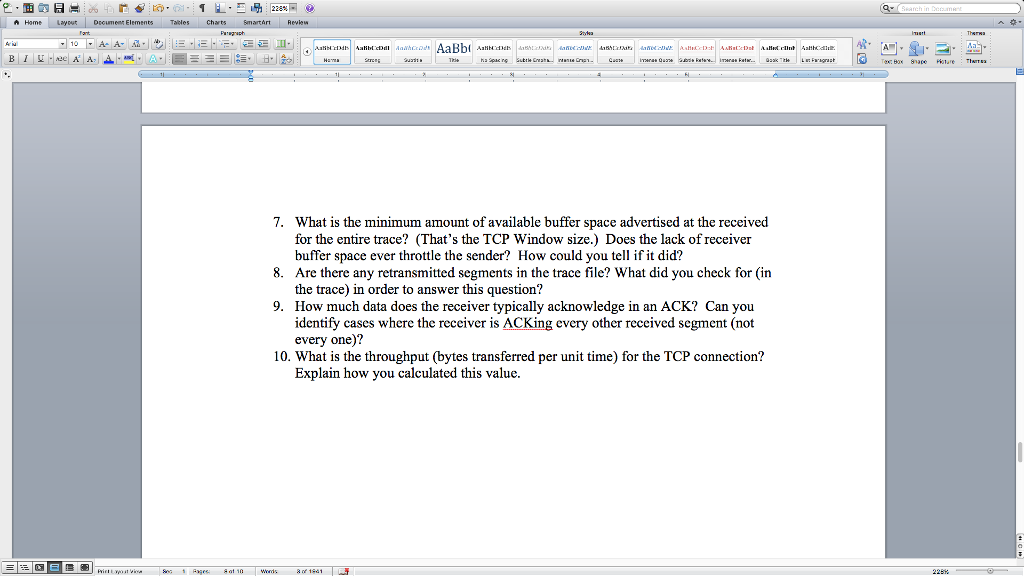Insert a Picture from the Insert group
The height and width of the screenshot is (576, 1024).
click(944, 47)
